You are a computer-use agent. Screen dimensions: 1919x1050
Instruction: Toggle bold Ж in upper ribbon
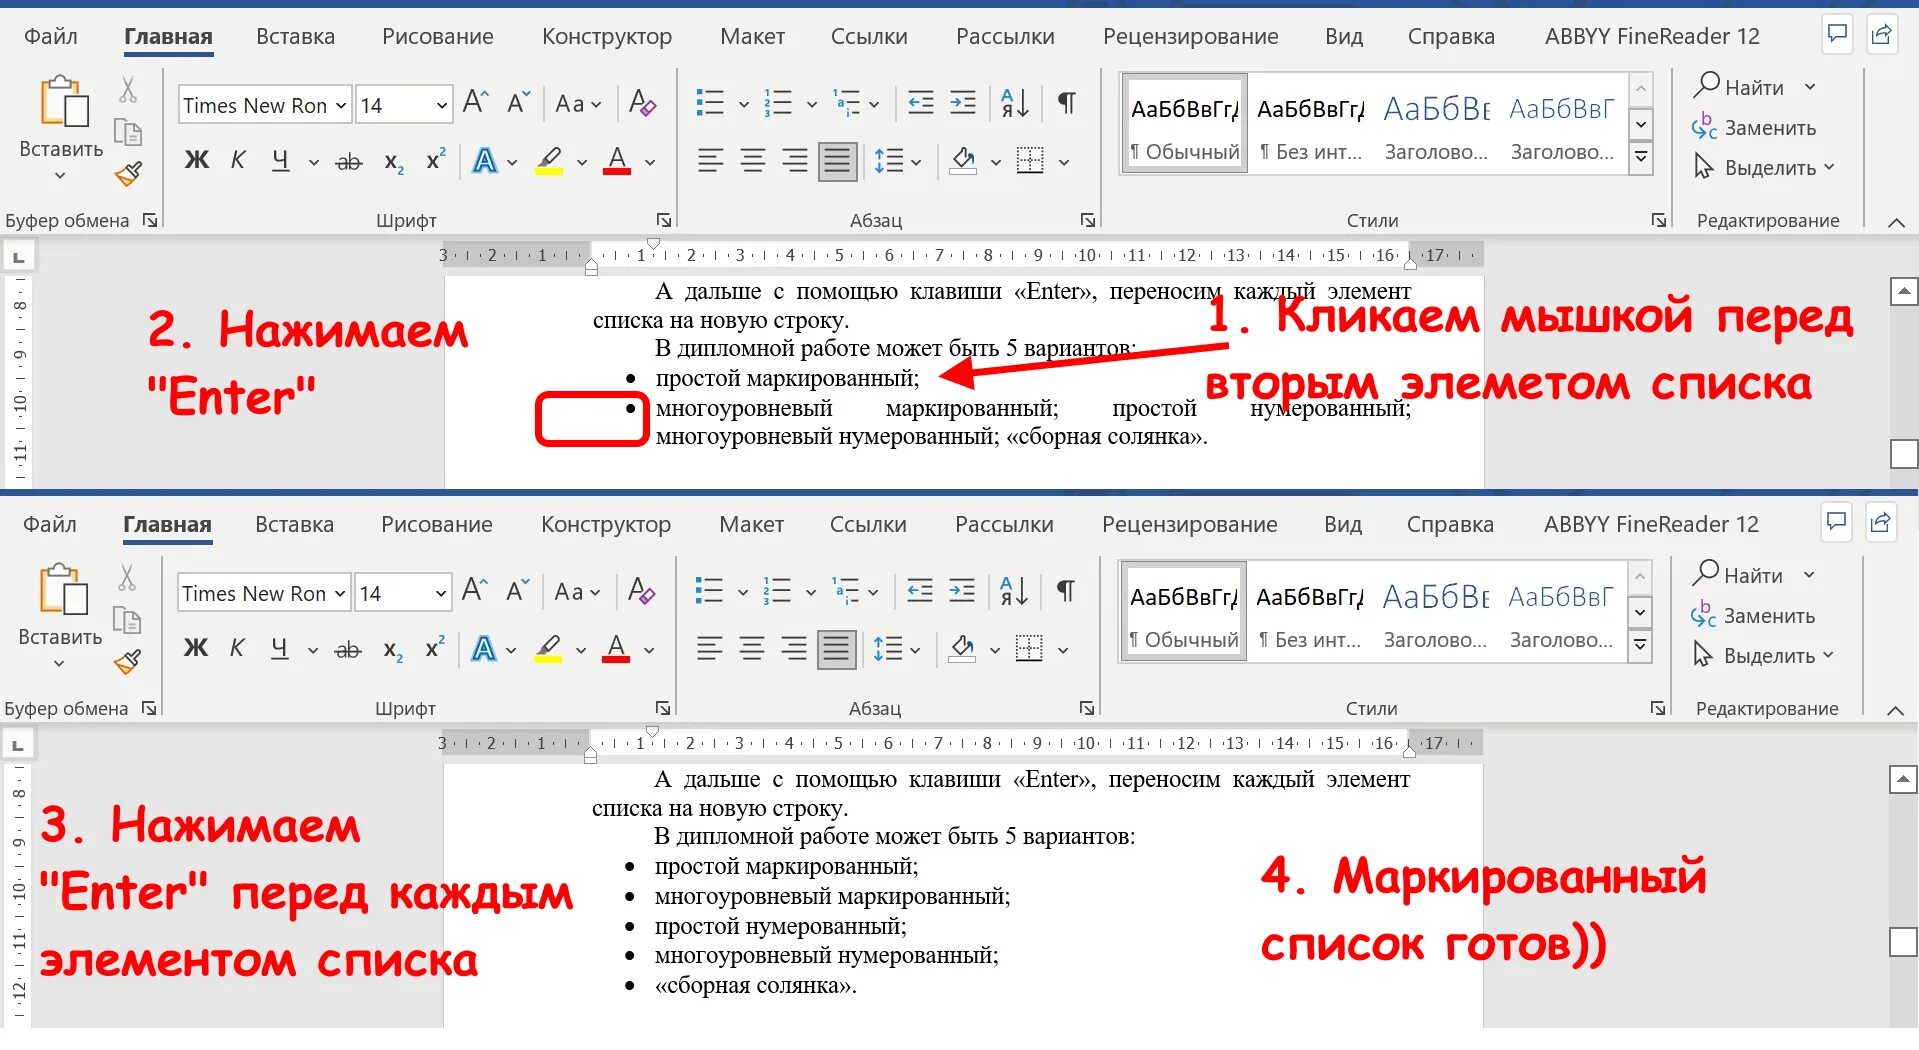click(x=197, y=160)
